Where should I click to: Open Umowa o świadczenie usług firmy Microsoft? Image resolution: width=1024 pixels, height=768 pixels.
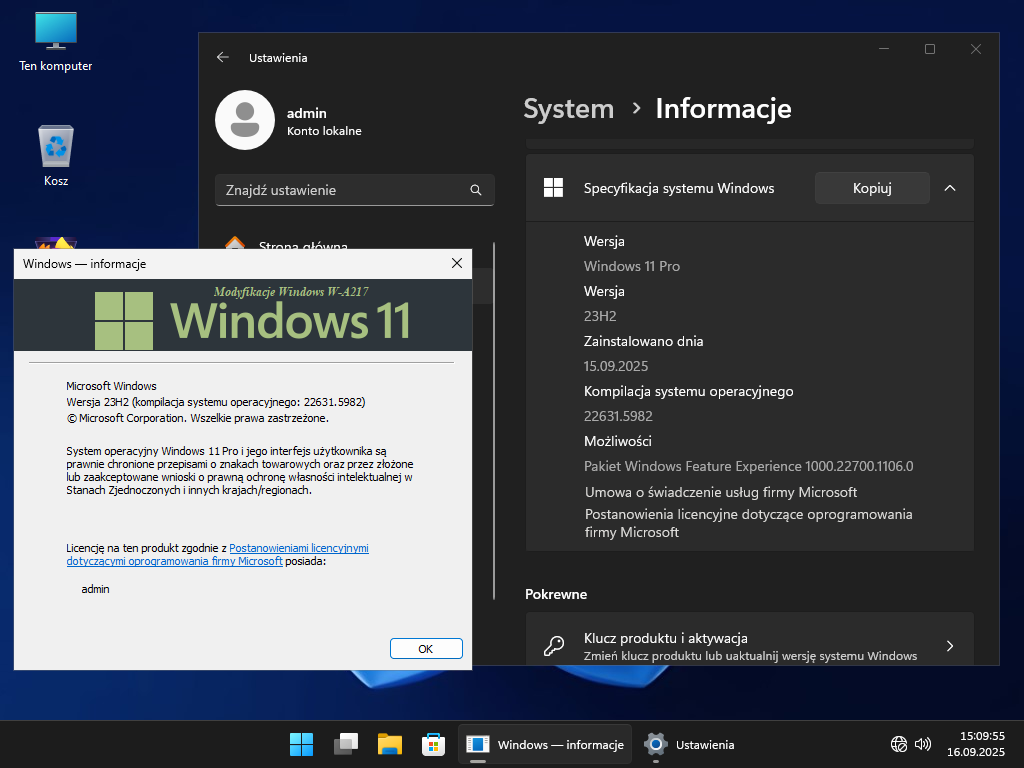pos(720,492)
